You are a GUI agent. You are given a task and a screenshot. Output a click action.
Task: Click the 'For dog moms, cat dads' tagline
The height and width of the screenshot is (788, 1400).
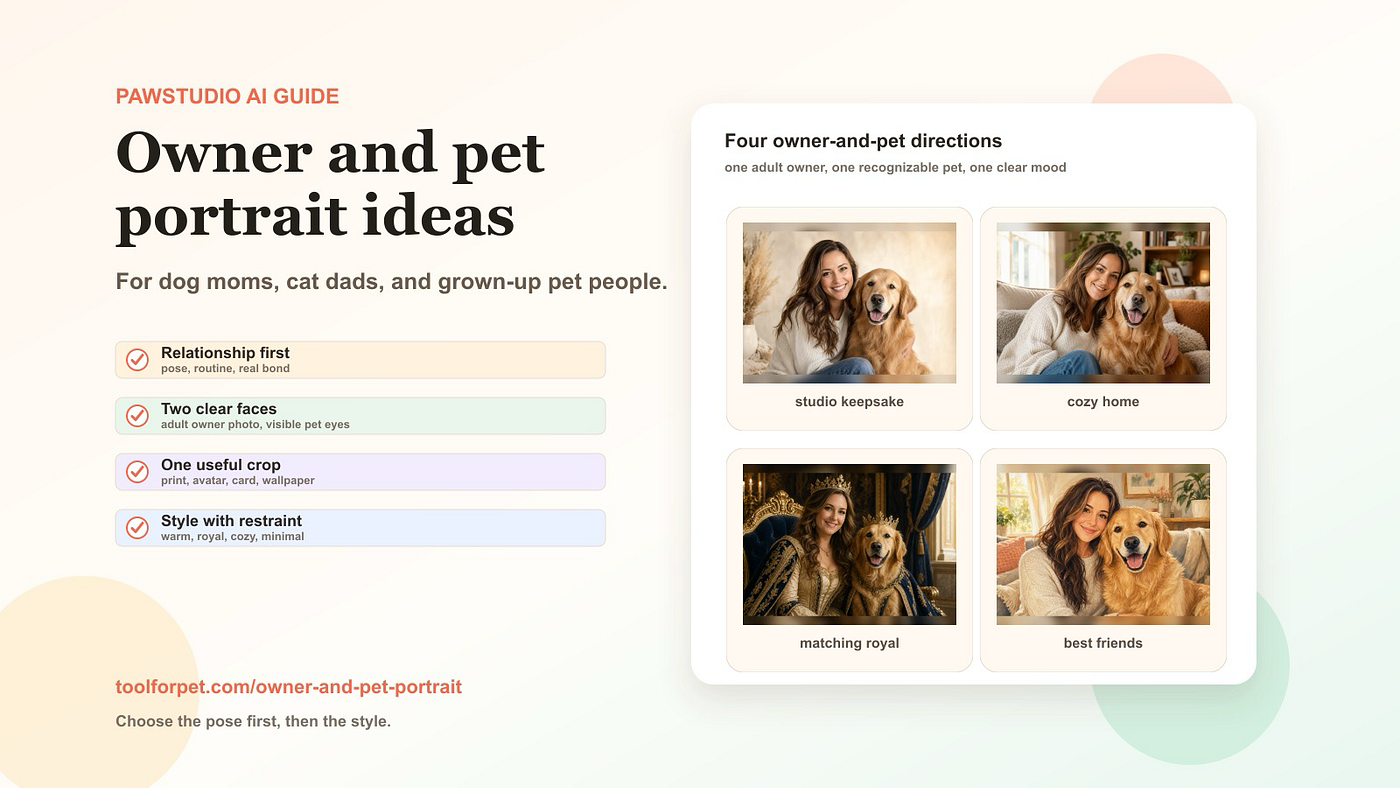pyautogui.click(x=391, y=281)
